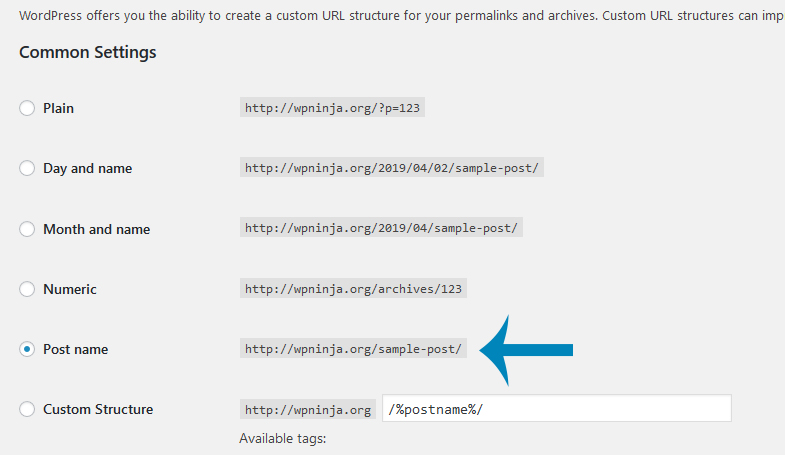The height and width of the screenshot is (455, 785).
Task: Click the 2019/04/02/sample-post example URL
Action: click(x=391, y=168)
